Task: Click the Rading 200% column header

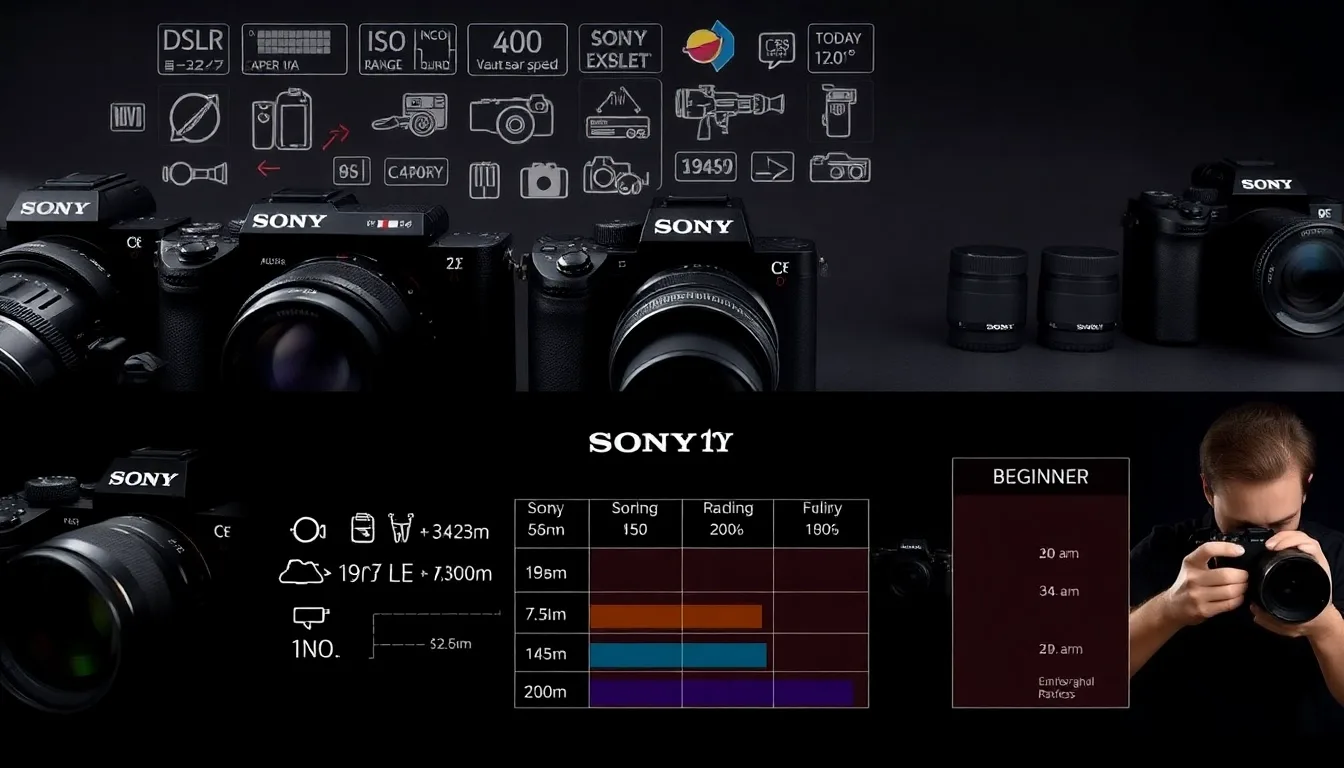Action: 727,519
